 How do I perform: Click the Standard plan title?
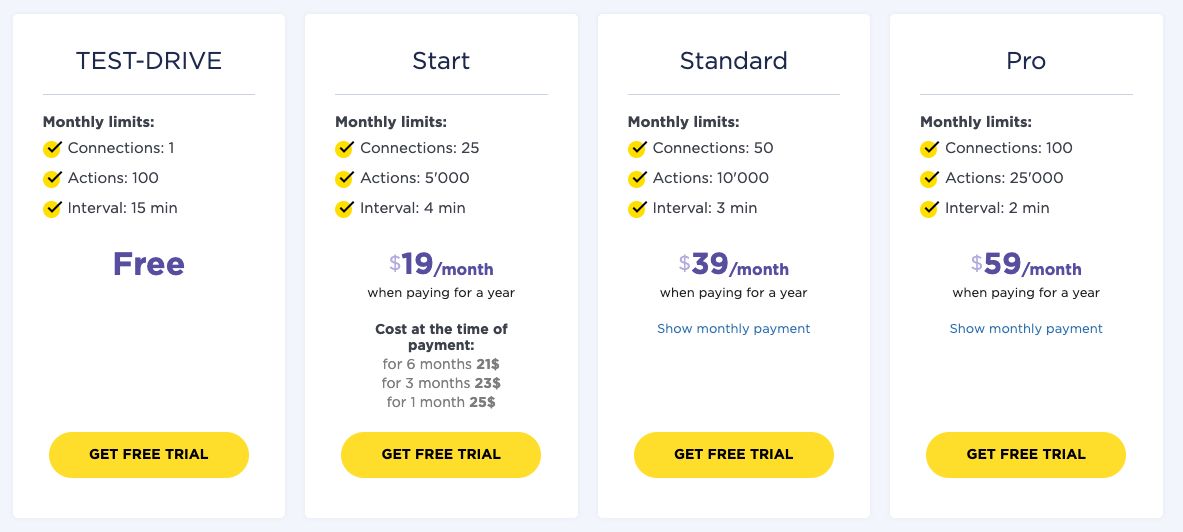point(733,61)
